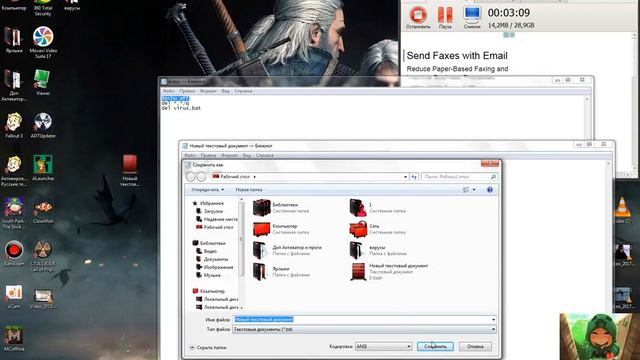
Task: Open the Справка menu in the back Notepad window
Action: pos(243,91)
